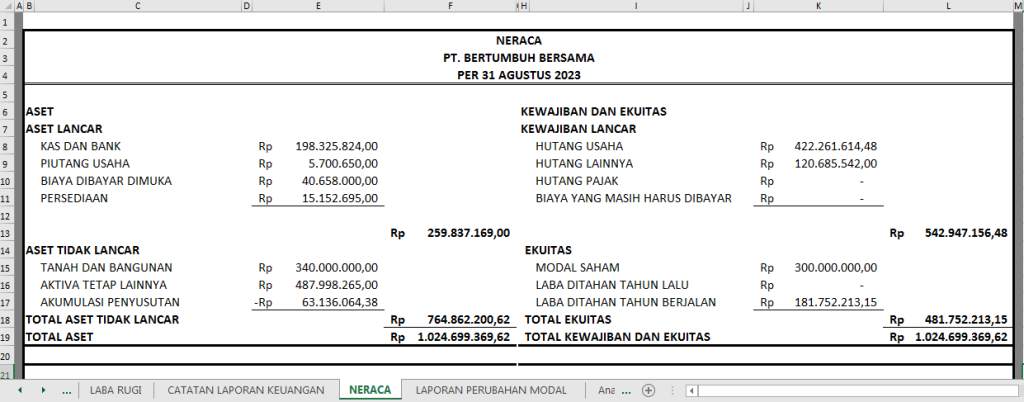
Task: Add a new sheet with the plus icon
Action: click(648, 390)
